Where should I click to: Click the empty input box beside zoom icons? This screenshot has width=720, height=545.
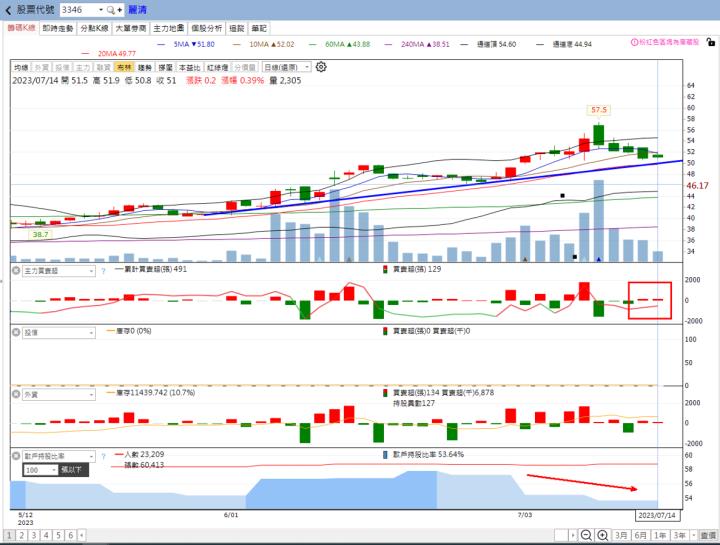click(x=561, y=535)
